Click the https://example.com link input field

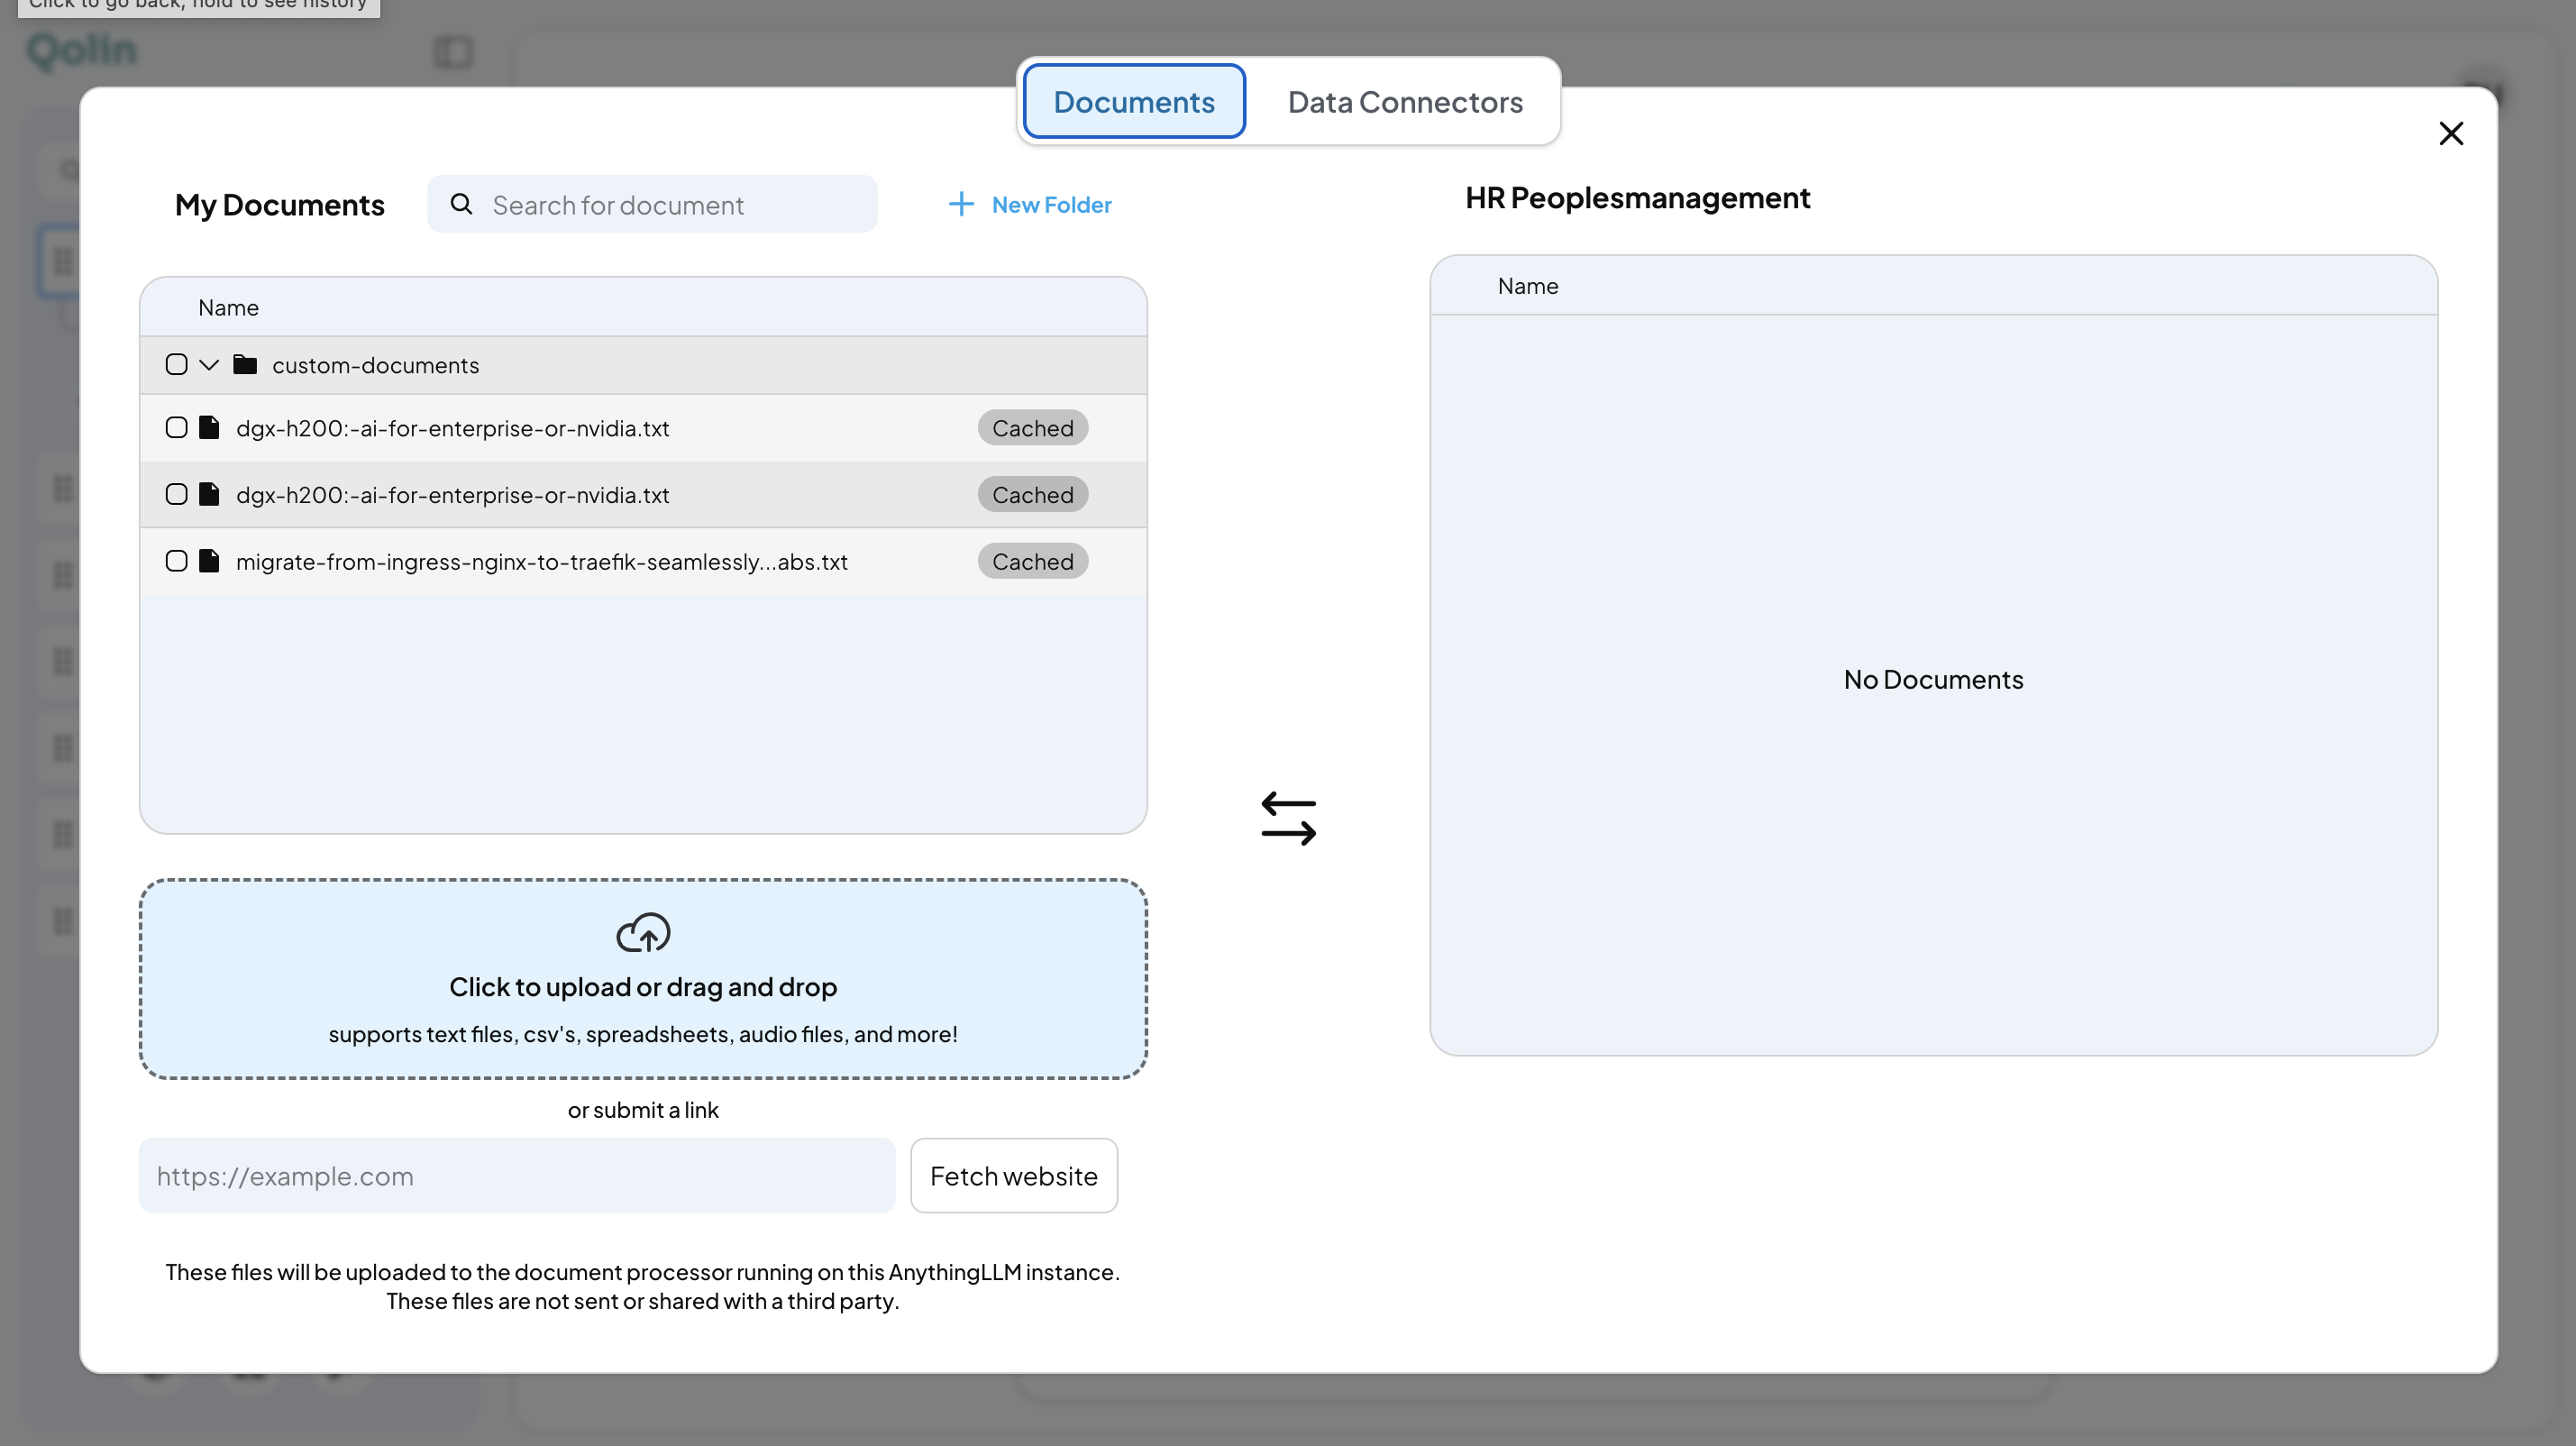[x=516, y=1175]
